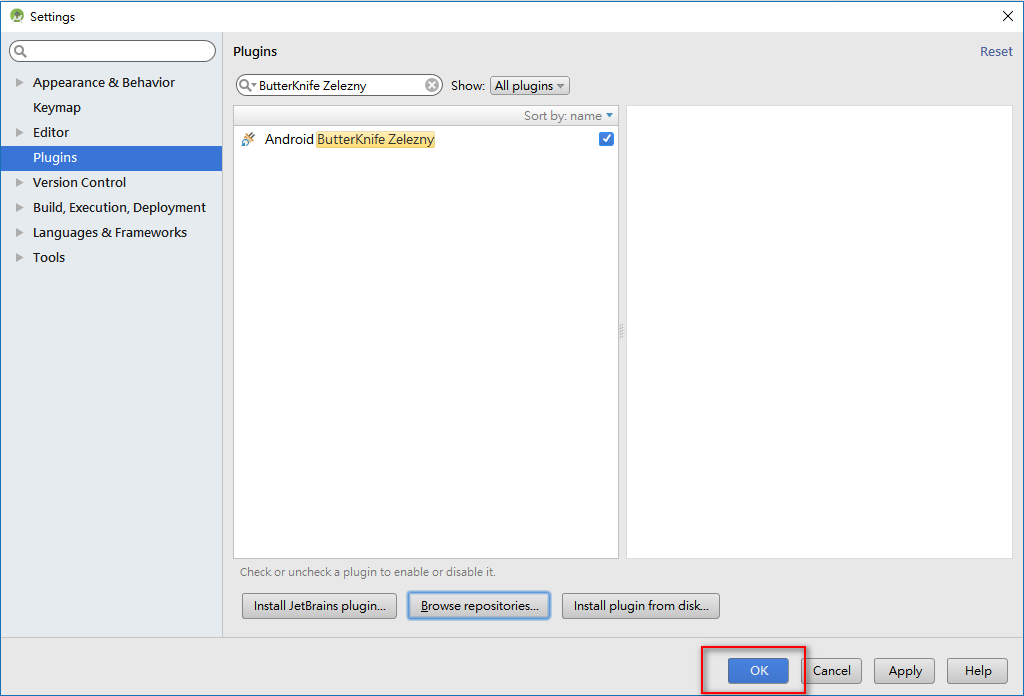Click the Install JetBrains plugin button
This screenshot has width=1024, height=696.
coord(319,606)
